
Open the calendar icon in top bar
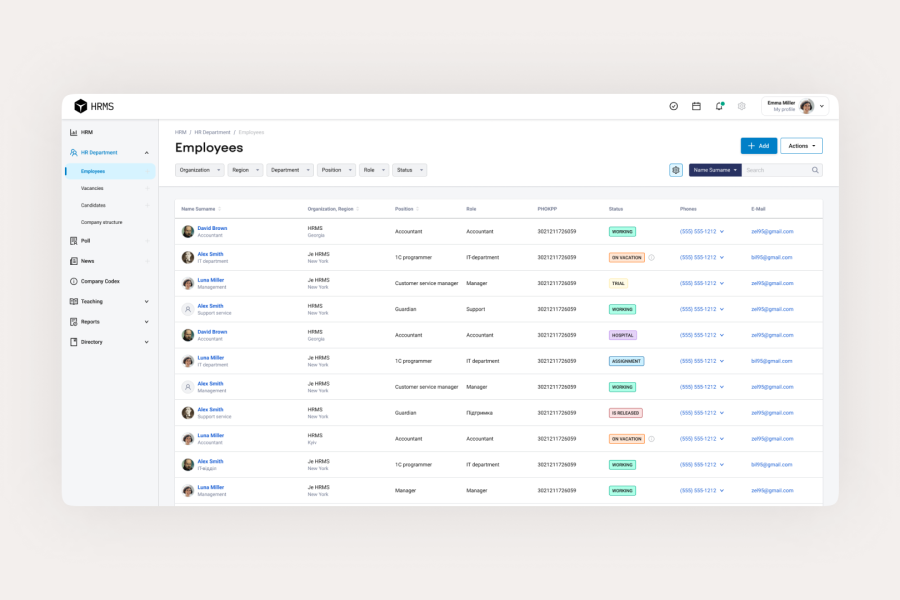pyautogui.click(x=696, y=106)
